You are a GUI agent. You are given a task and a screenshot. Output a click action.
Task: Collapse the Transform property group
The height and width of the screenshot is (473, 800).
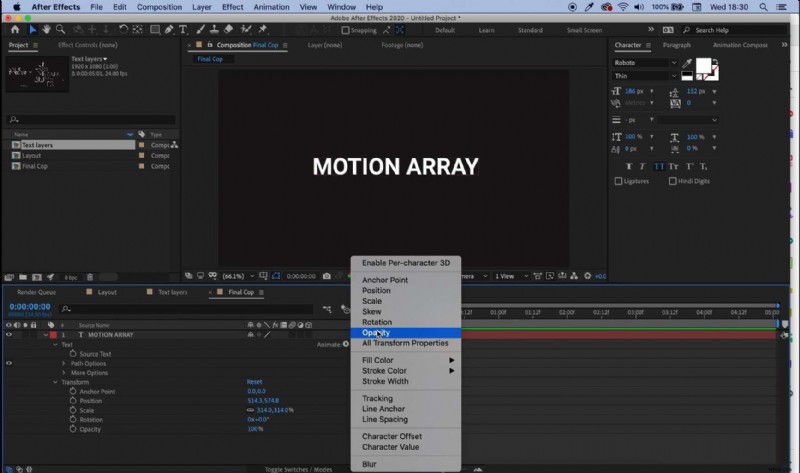[x=55, y=382]
